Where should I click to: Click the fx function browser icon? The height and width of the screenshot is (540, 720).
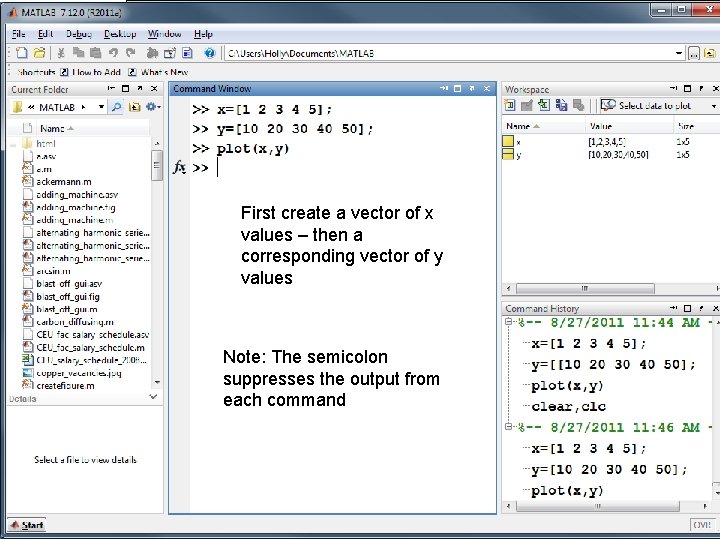point(179,168)
